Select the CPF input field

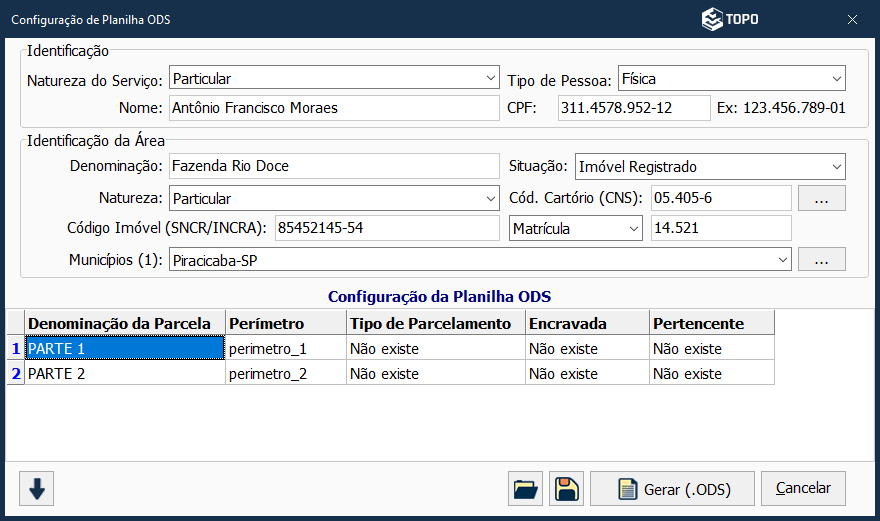(633, 108)
